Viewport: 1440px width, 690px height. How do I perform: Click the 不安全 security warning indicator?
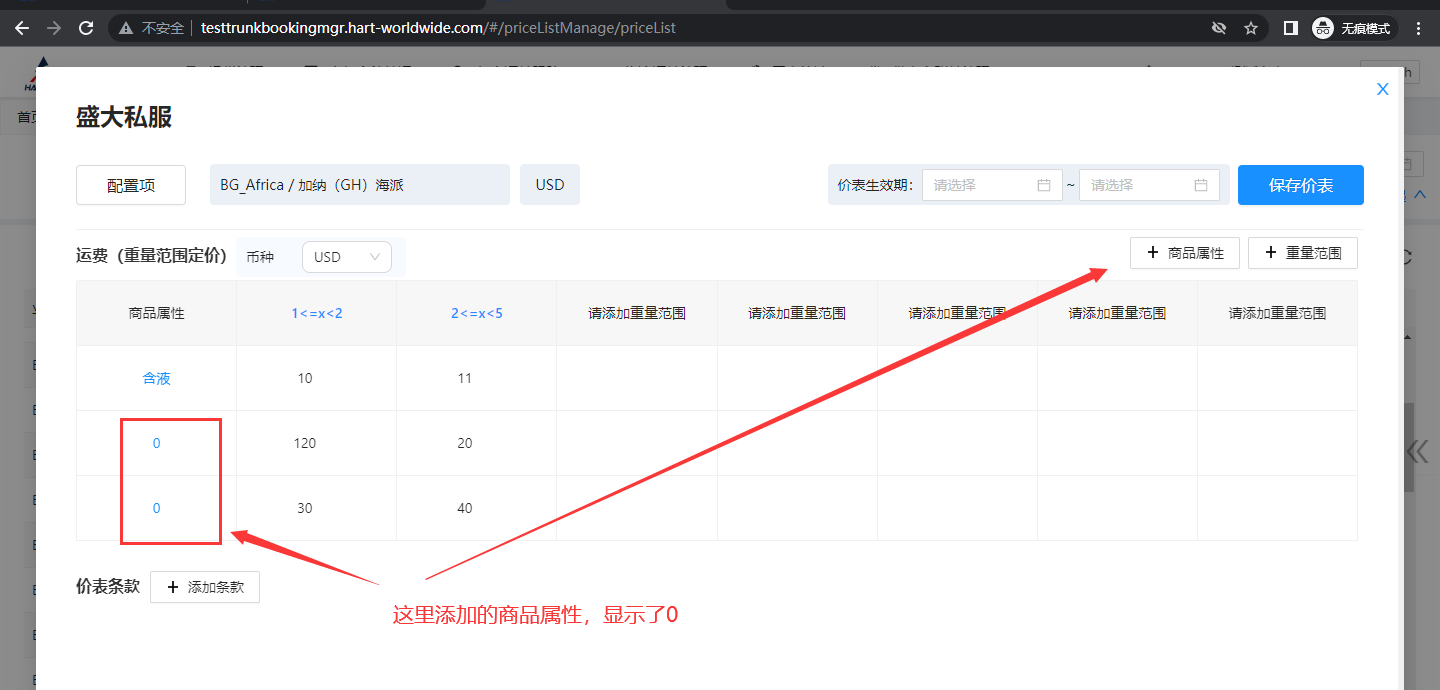tap(152, 28)
